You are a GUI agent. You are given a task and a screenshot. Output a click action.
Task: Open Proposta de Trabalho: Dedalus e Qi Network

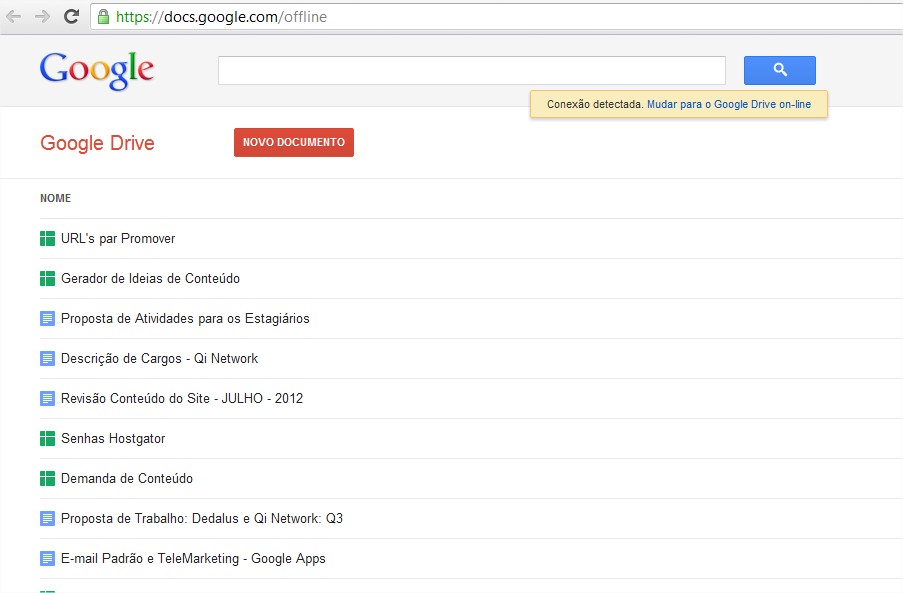pos(201,518)
